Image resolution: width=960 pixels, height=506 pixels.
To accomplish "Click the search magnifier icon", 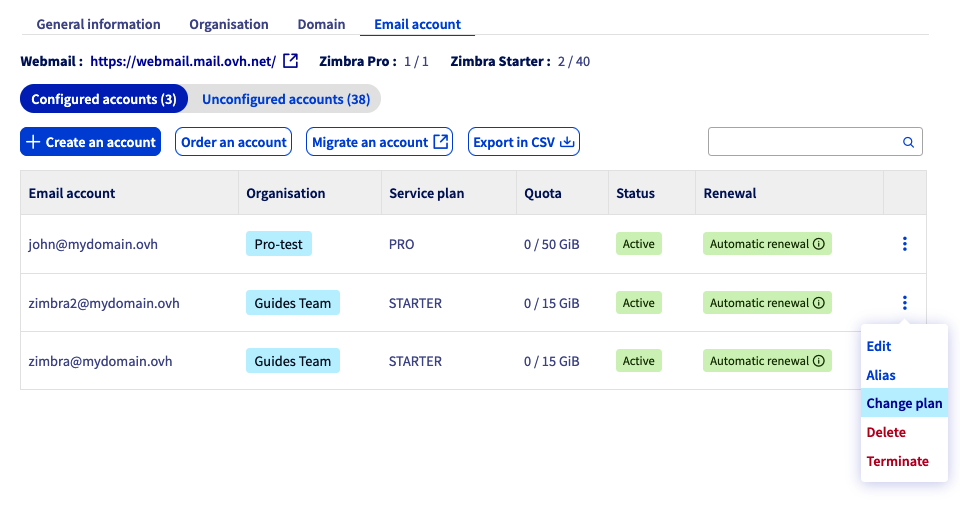I will [x=908, y=142].
